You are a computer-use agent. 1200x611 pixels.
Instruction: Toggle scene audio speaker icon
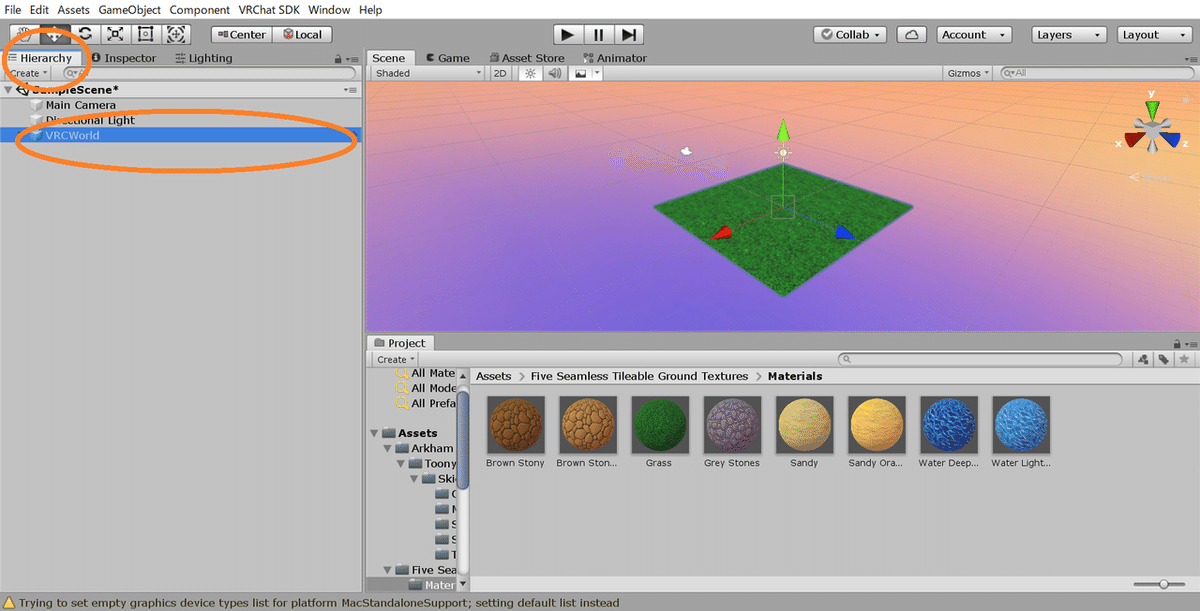click(554, 73)
